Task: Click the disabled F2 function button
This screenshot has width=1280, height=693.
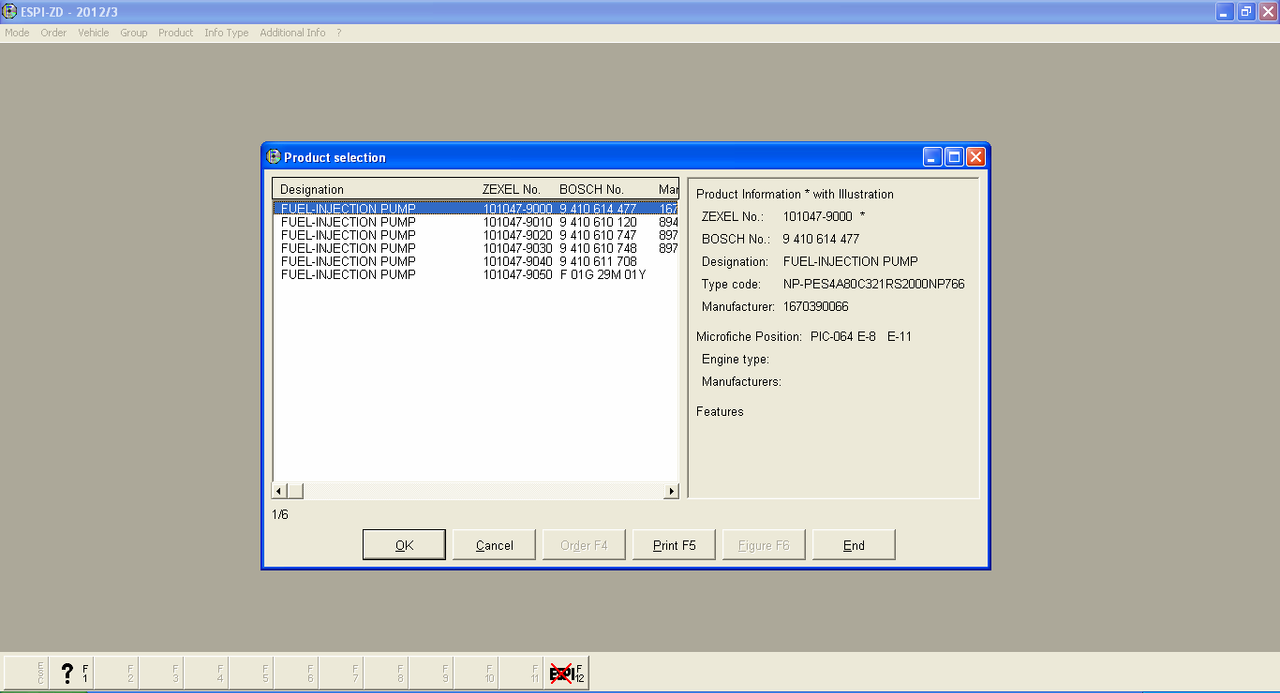Action: (116, 672)
